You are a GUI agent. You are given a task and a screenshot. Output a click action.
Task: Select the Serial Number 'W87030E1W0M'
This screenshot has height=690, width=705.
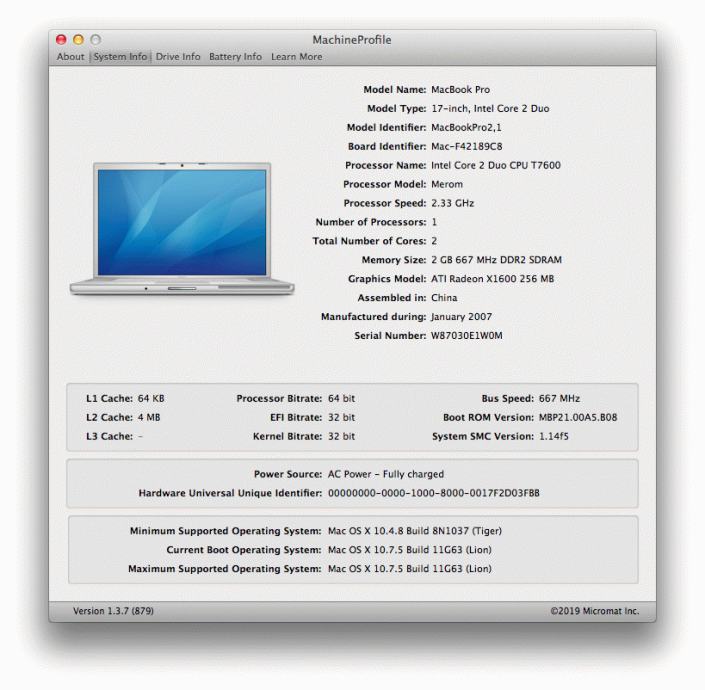(x=467, y=336)
